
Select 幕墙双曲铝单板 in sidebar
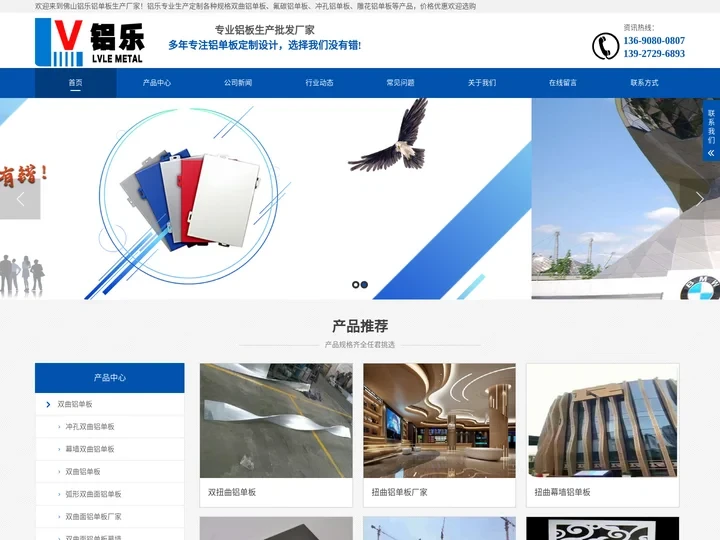click(90, 449)
